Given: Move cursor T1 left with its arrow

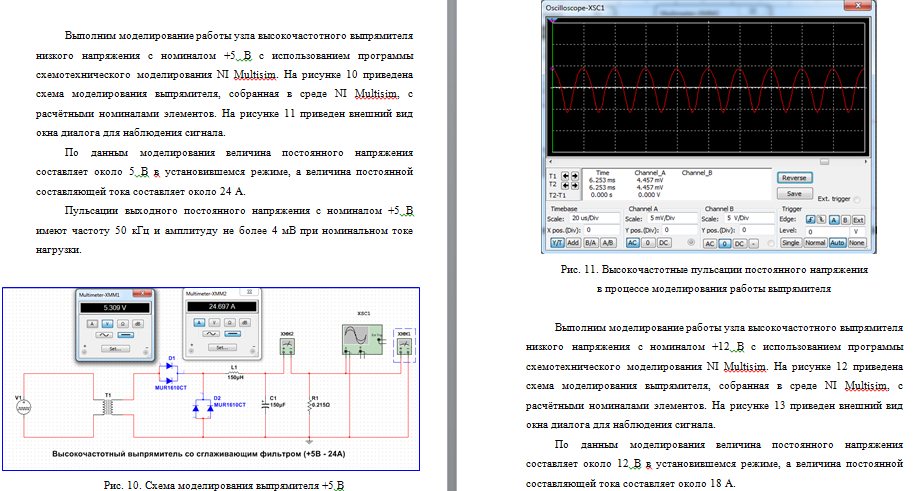Looking at the screenshot, I should pos(565,176).
